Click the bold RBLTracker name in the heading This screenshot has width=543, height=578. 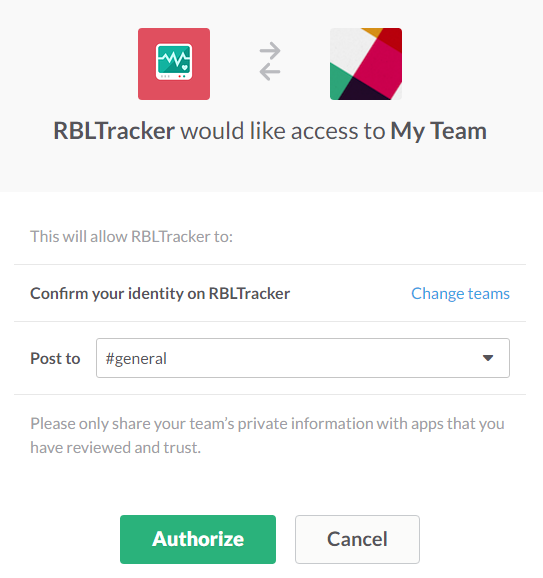(x=114, y=131)
